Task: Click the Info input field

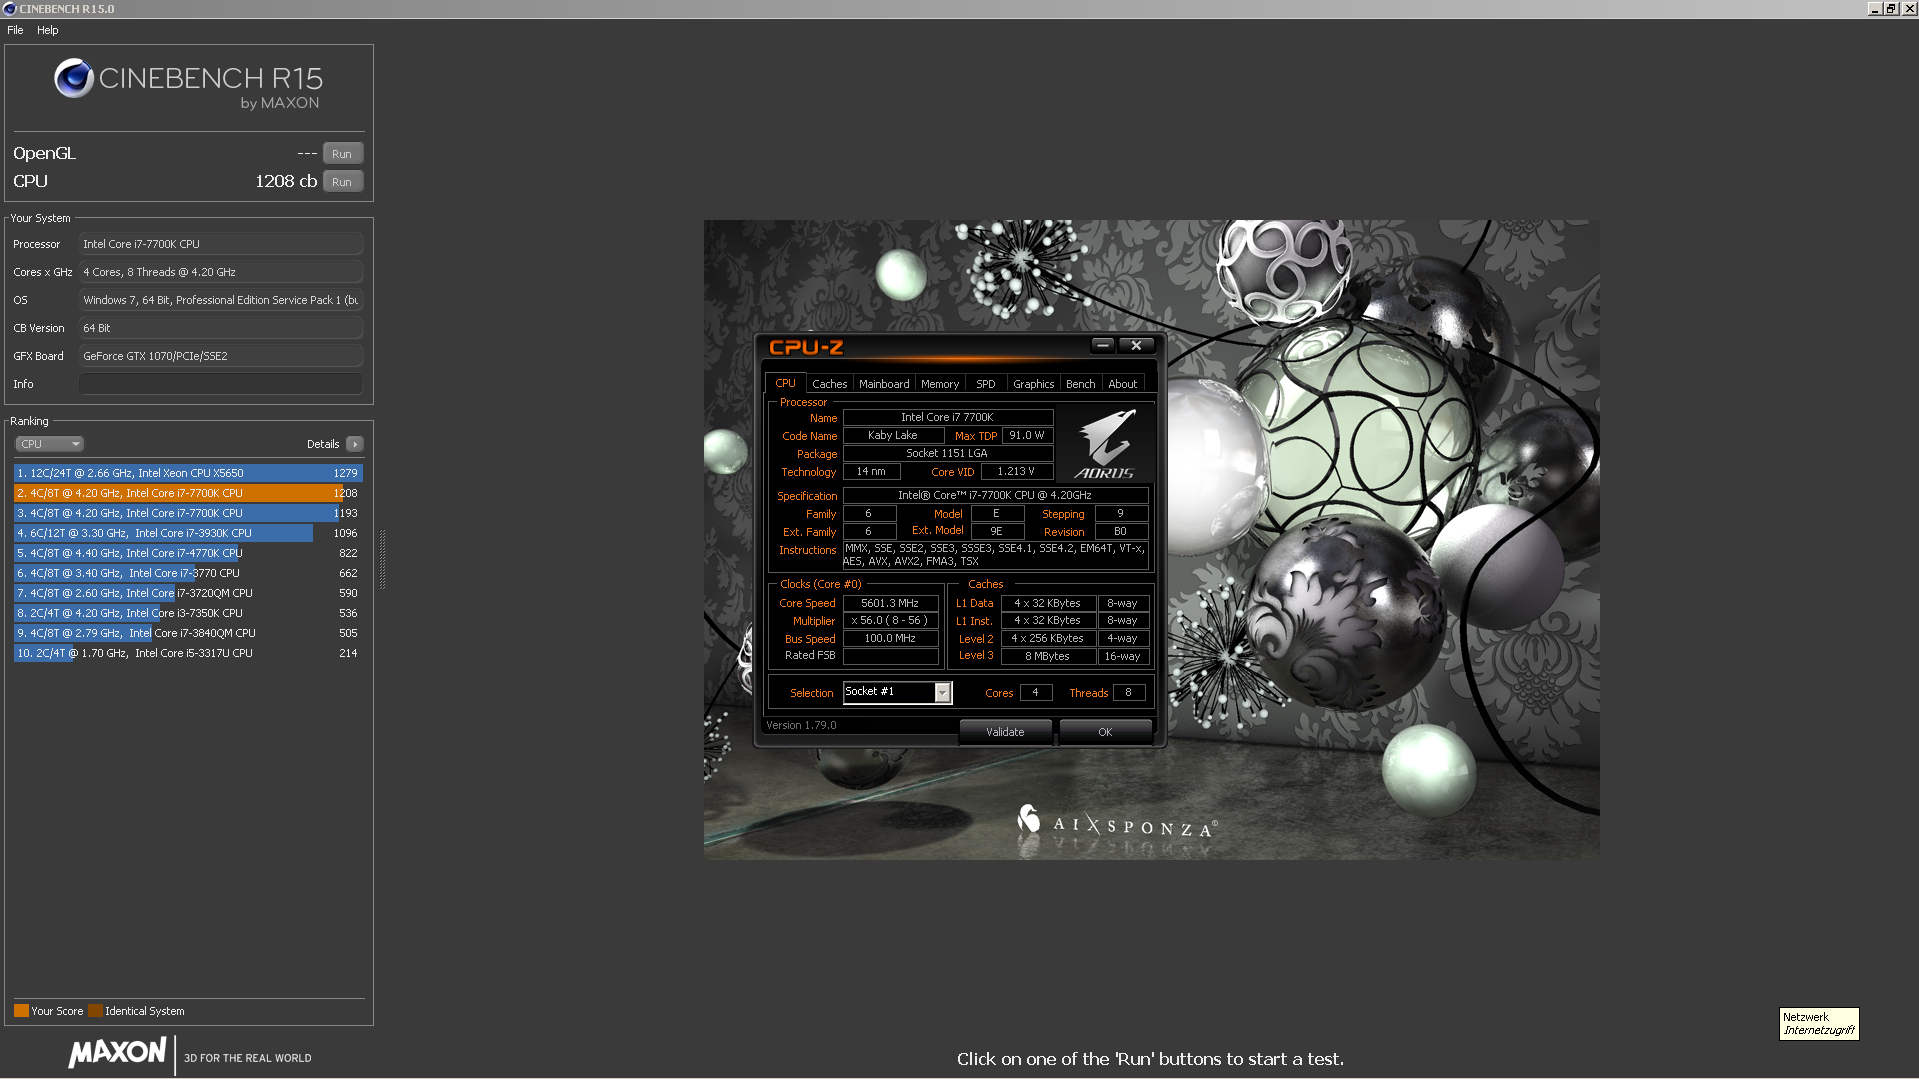Action: (220, 384)
